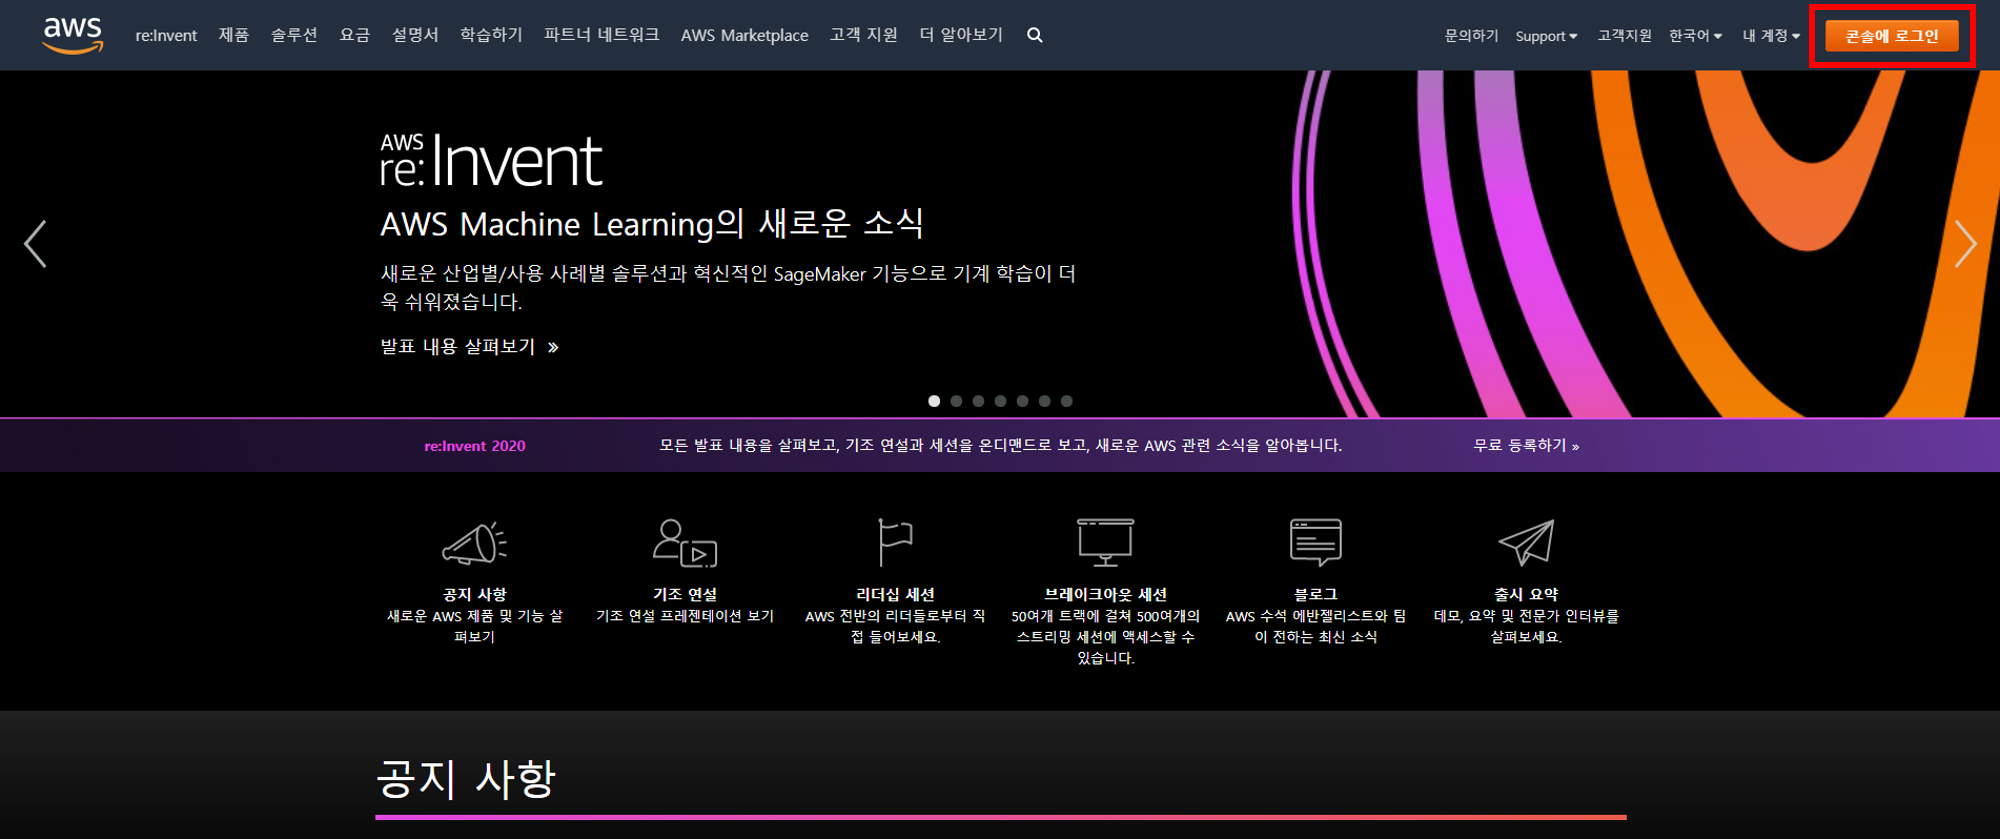Click the re:Invent 2020 banner label
Screen dimensions: 2000x839
pos(475,446)
